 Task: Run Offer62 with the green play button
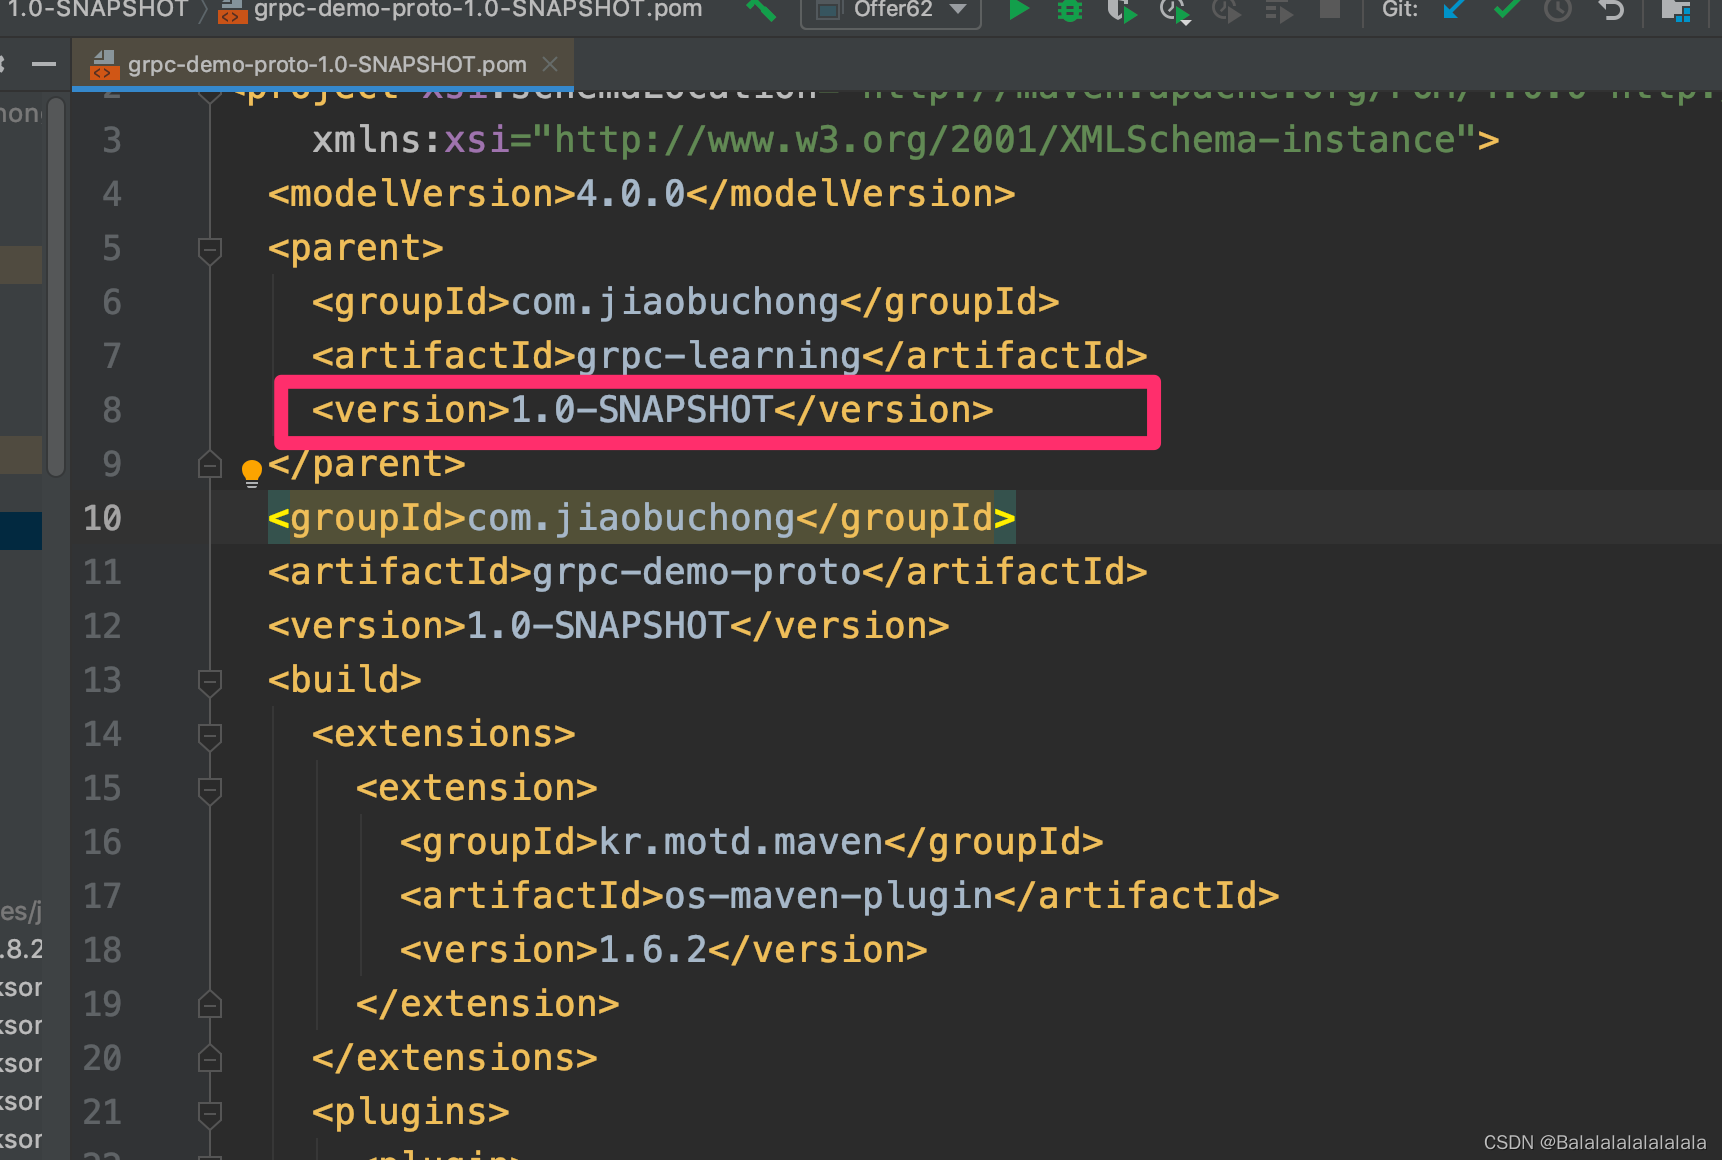(1018, 10)
